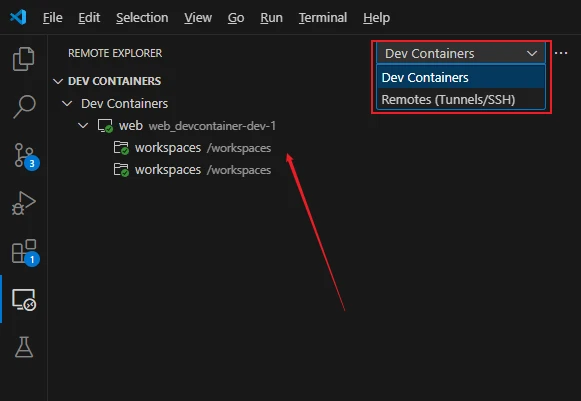Choose Remotes (Tunnels/SSH) option in dropdown
The height and width of the screenshot is (401, 581).
pyautogui.click(x=461, y=99)
